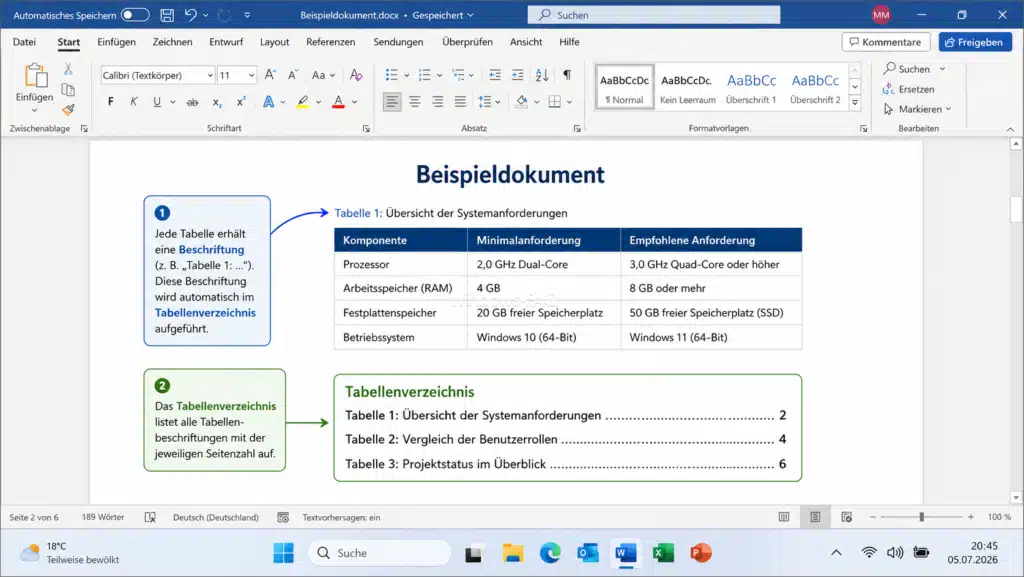Image resolution: width=1024 pixels, height=577 pixels.
Task: Click the proofing book icon in status bar
Action: click(150, 517)
